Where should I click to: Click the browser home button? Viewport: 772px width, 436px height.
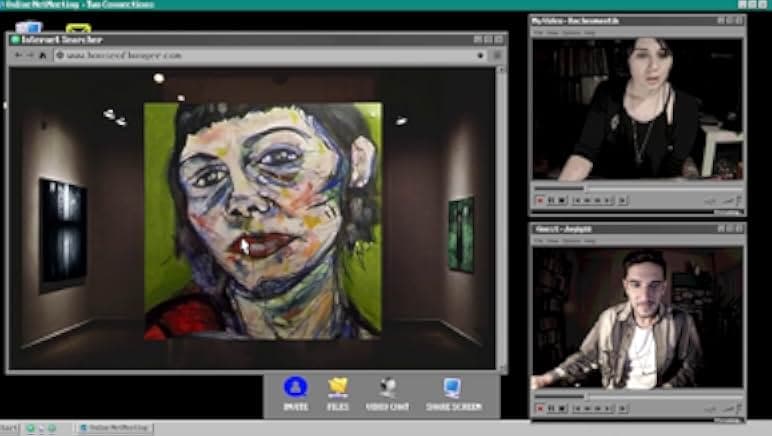pyautogui.click(x=42, y=55)
